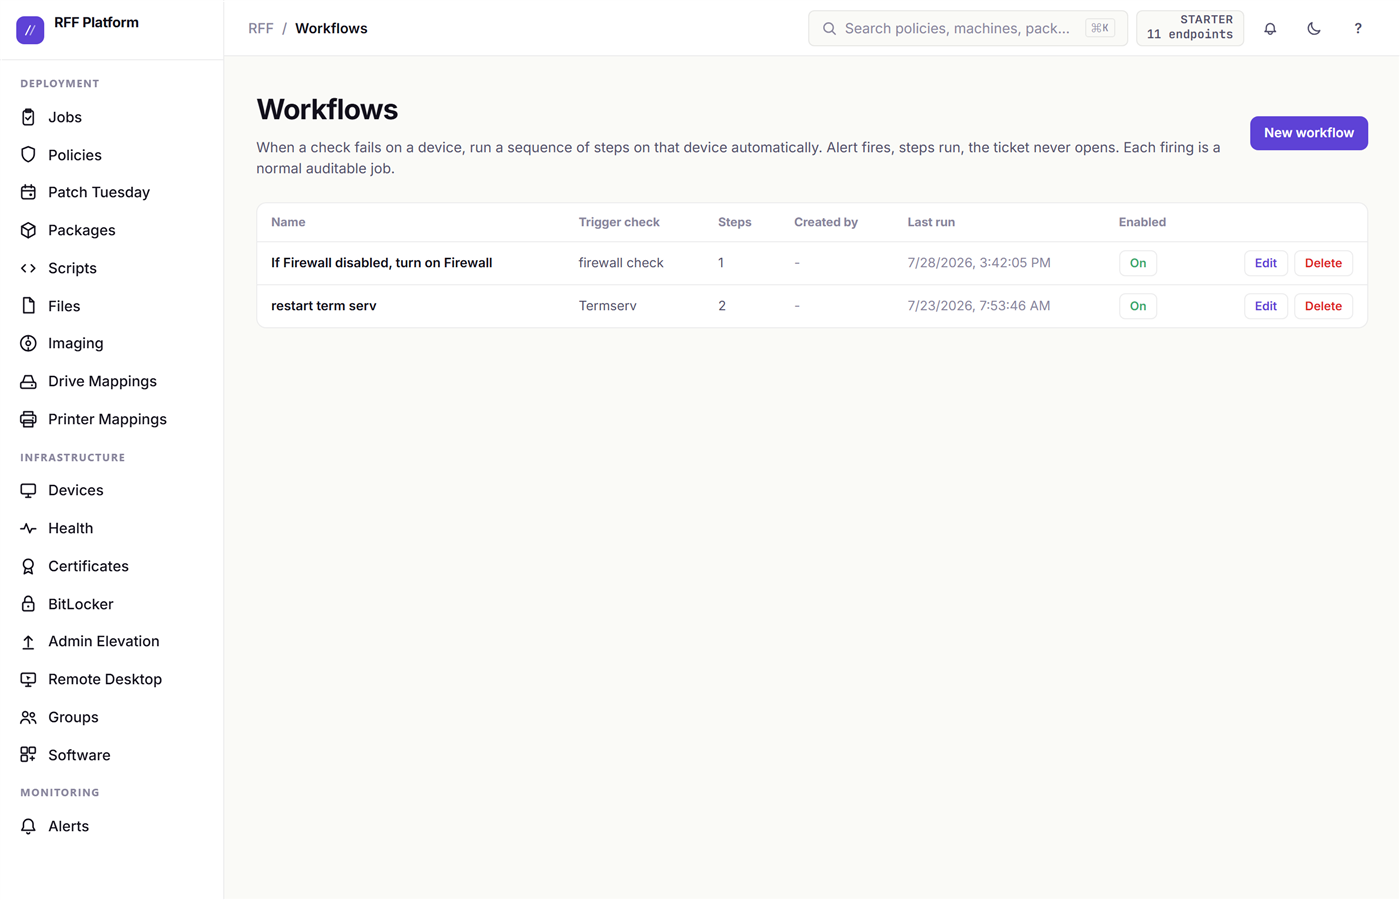Toggle restart term serv's On status
The width and height of the screenshot is (1400, 900).
[1138, 306]
